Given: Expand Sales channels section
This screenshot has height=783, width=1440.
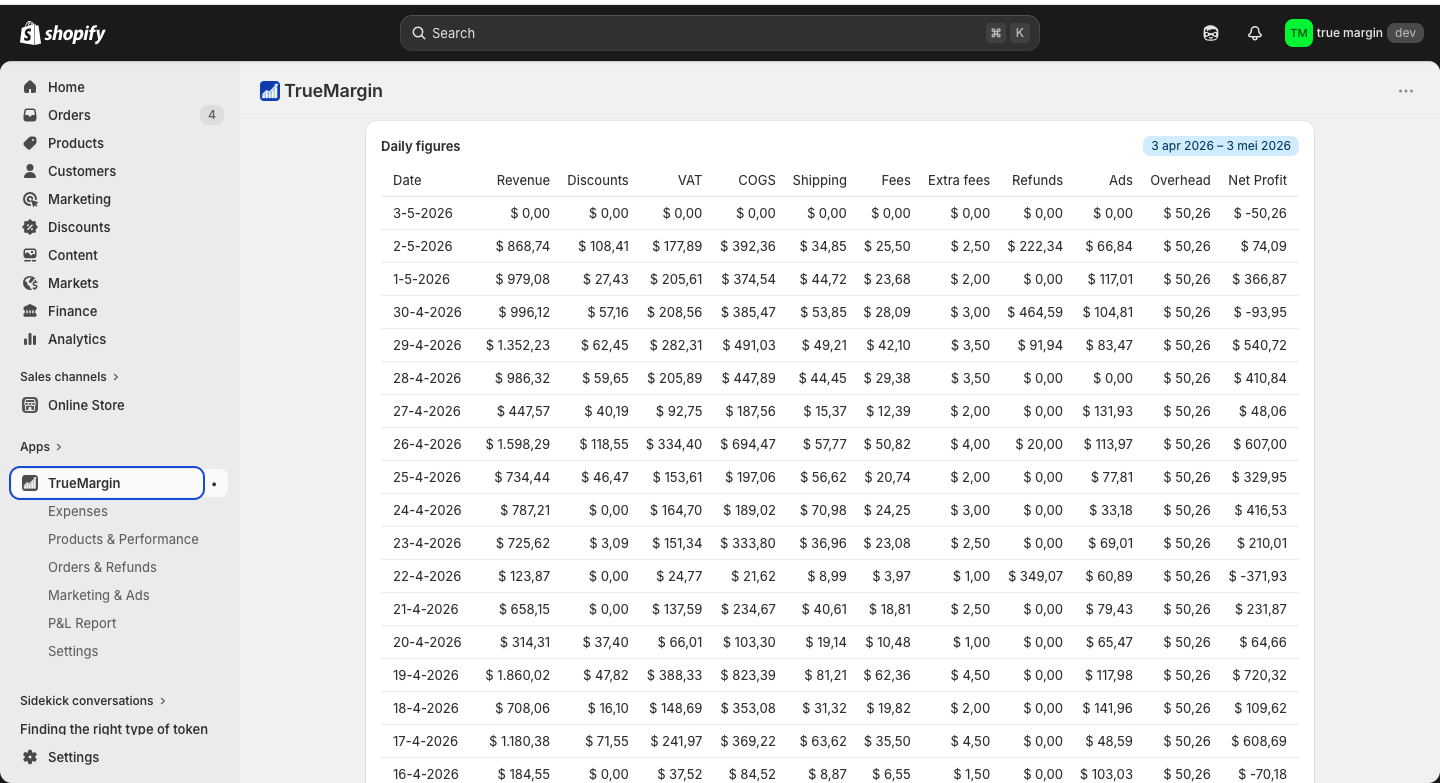Looking at the screenshot, I should (69, 377).
